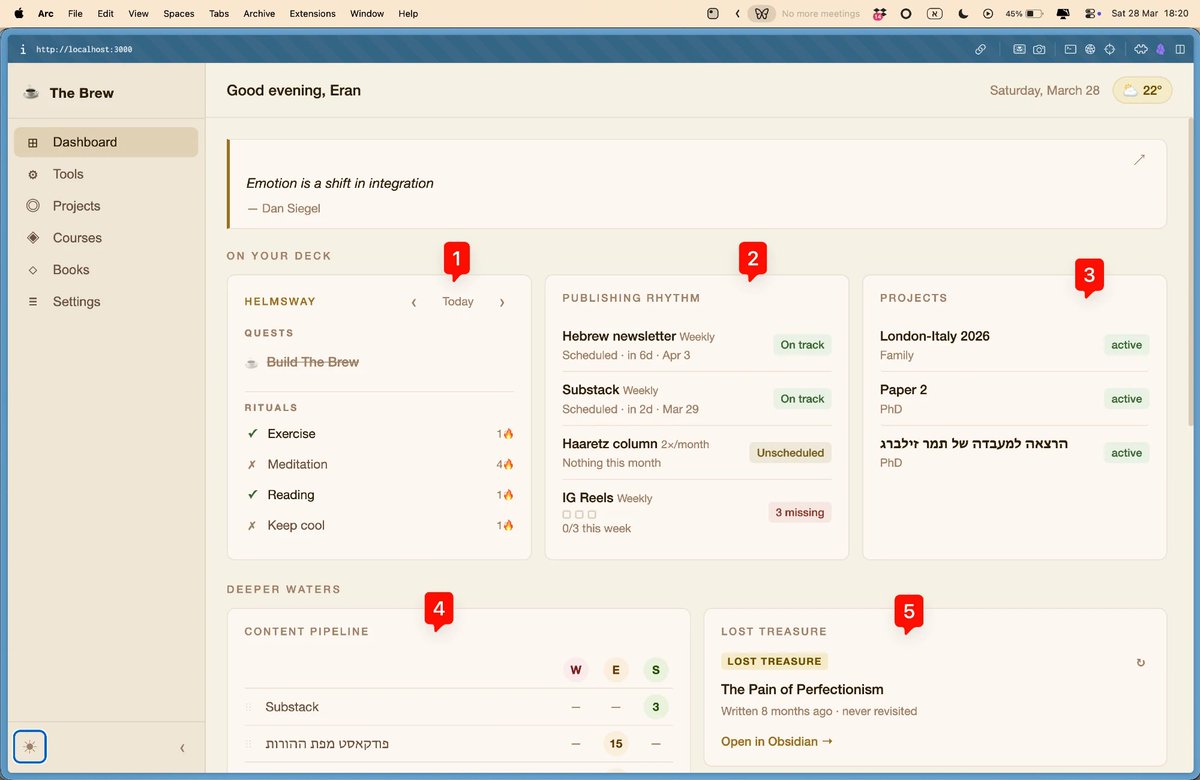Open macOS Control Center icon
Screen dimensions: 1200x780
(1090, 14)
